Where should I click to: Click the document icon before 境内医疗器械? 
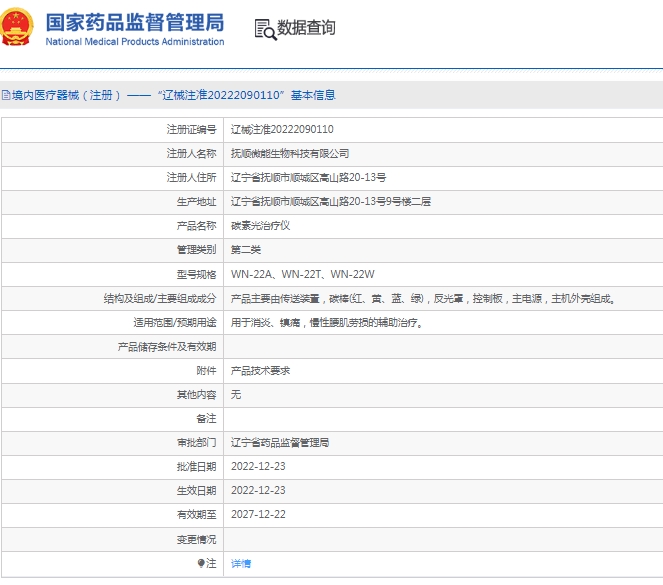tap(6, 95)
